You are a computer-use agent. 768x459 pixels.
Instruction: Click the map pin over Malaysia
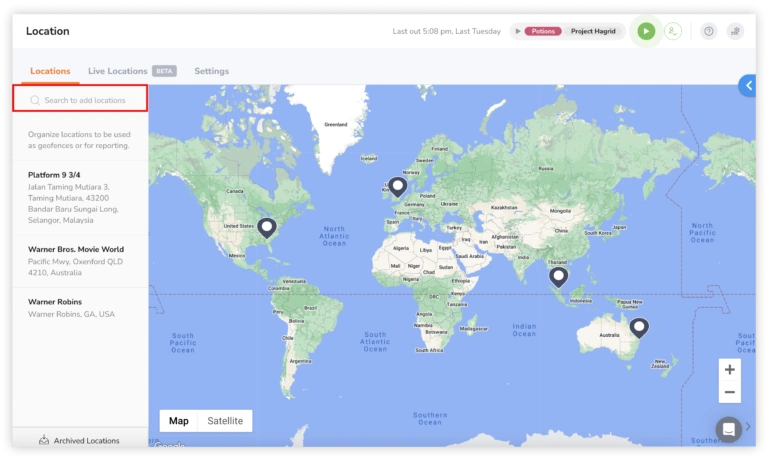[x=558, y=277]
